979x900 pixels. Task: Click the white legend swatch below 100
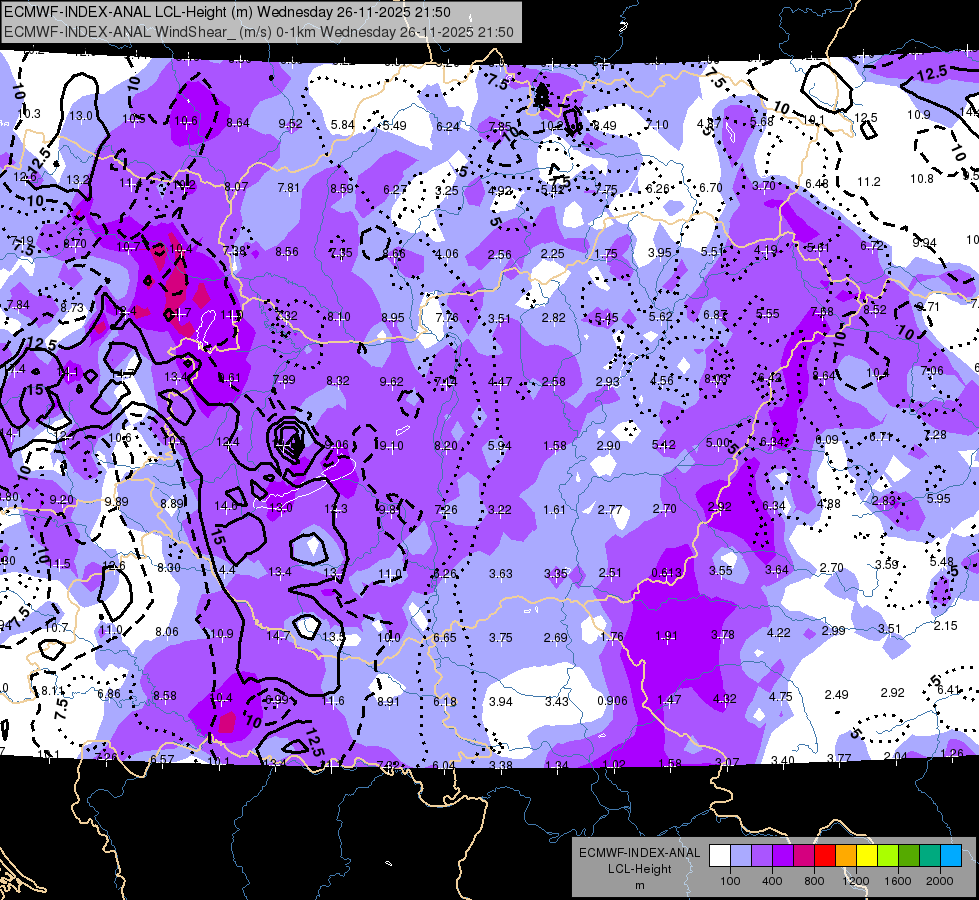pos(720,856)
